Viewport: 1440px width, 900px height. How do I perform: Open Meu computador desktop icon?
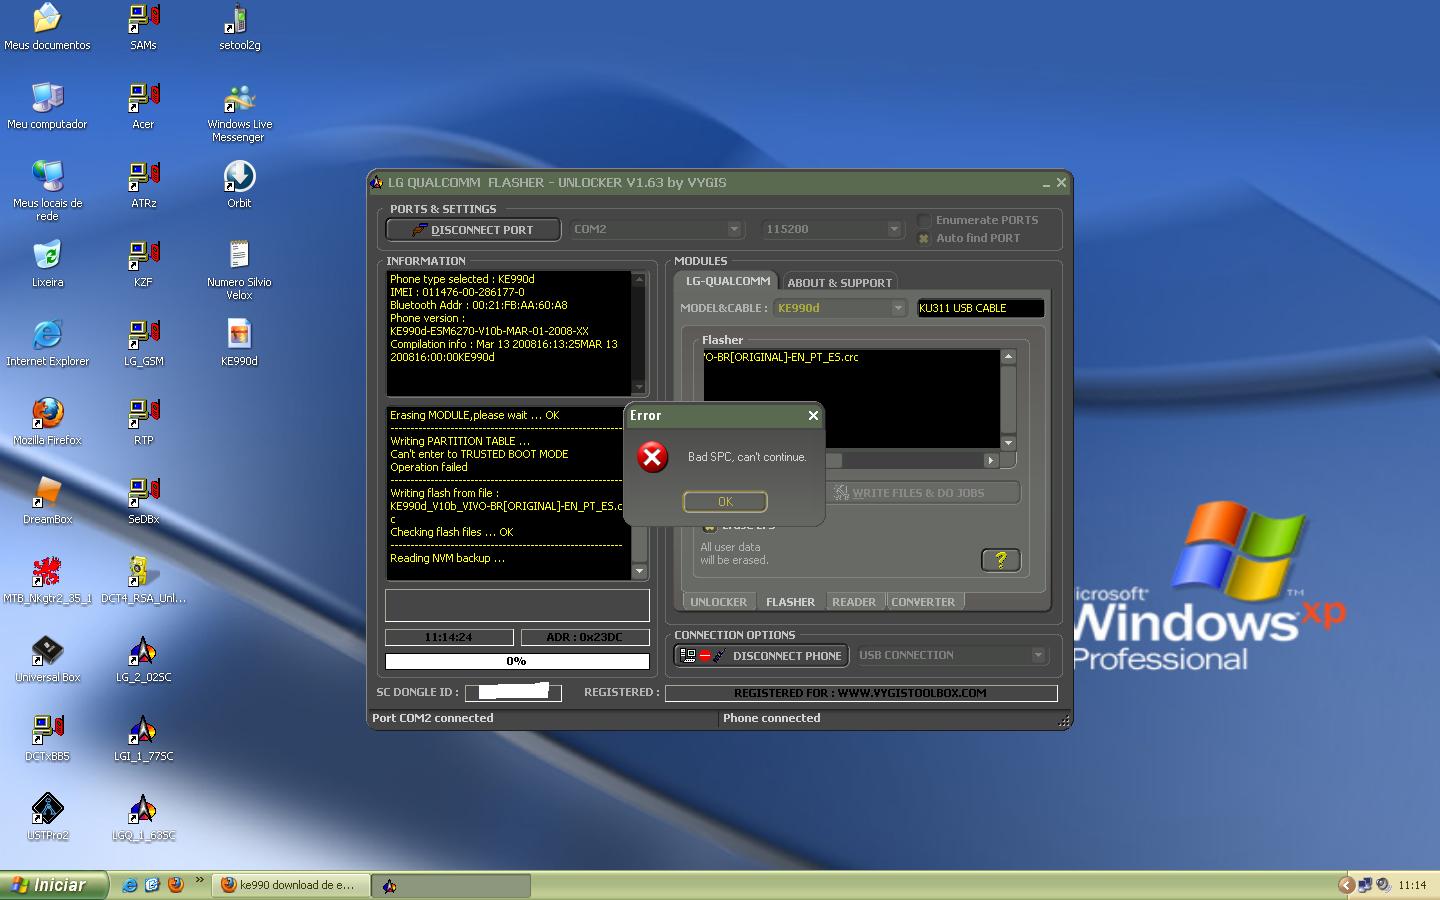(x=47, y=106)
